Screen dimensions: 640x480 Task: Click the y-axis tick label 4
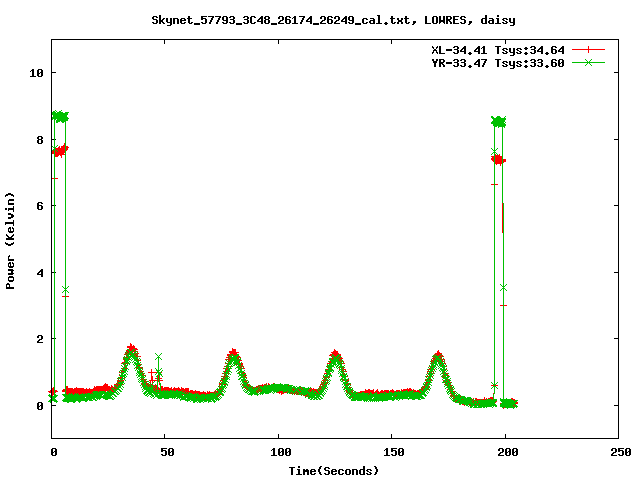(x=40, y=273)
